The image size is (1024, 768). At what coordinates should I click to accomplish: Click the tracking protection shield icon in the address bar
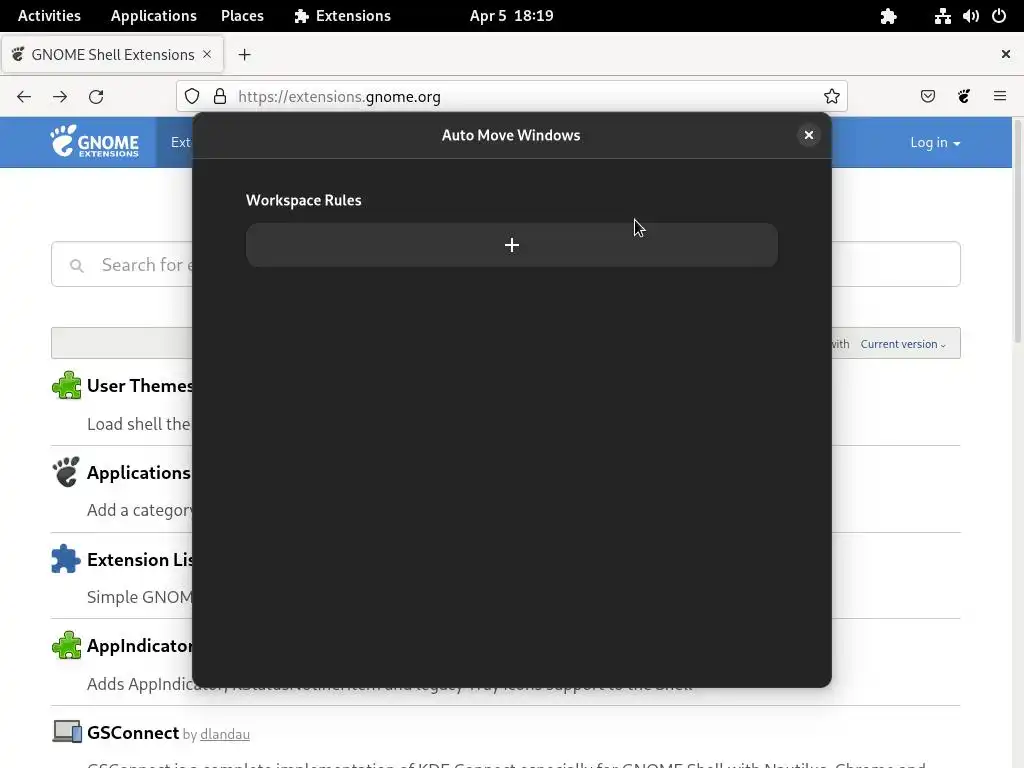point(192,97)
